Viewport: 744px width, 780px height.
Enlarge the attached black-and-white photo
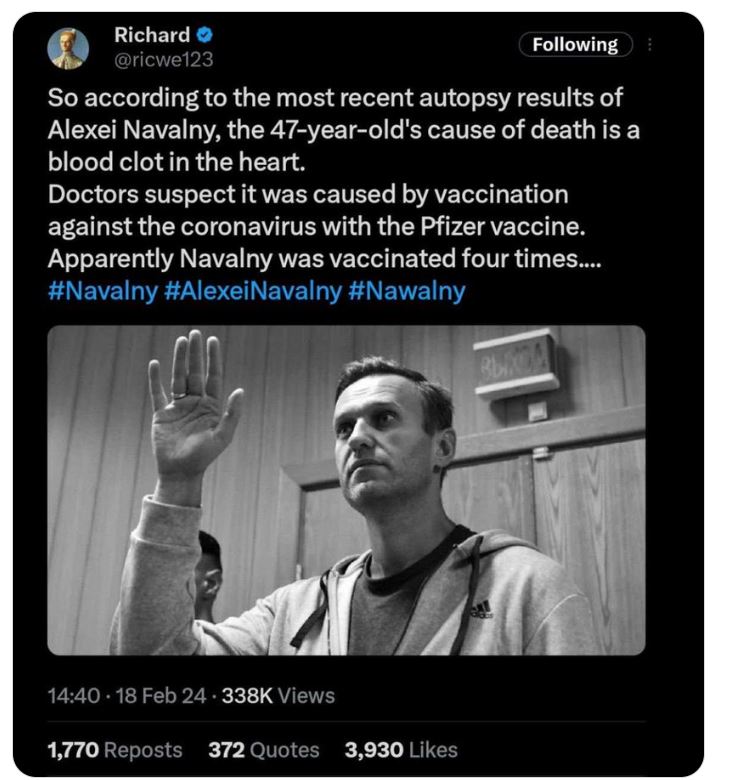coord(346,490)
